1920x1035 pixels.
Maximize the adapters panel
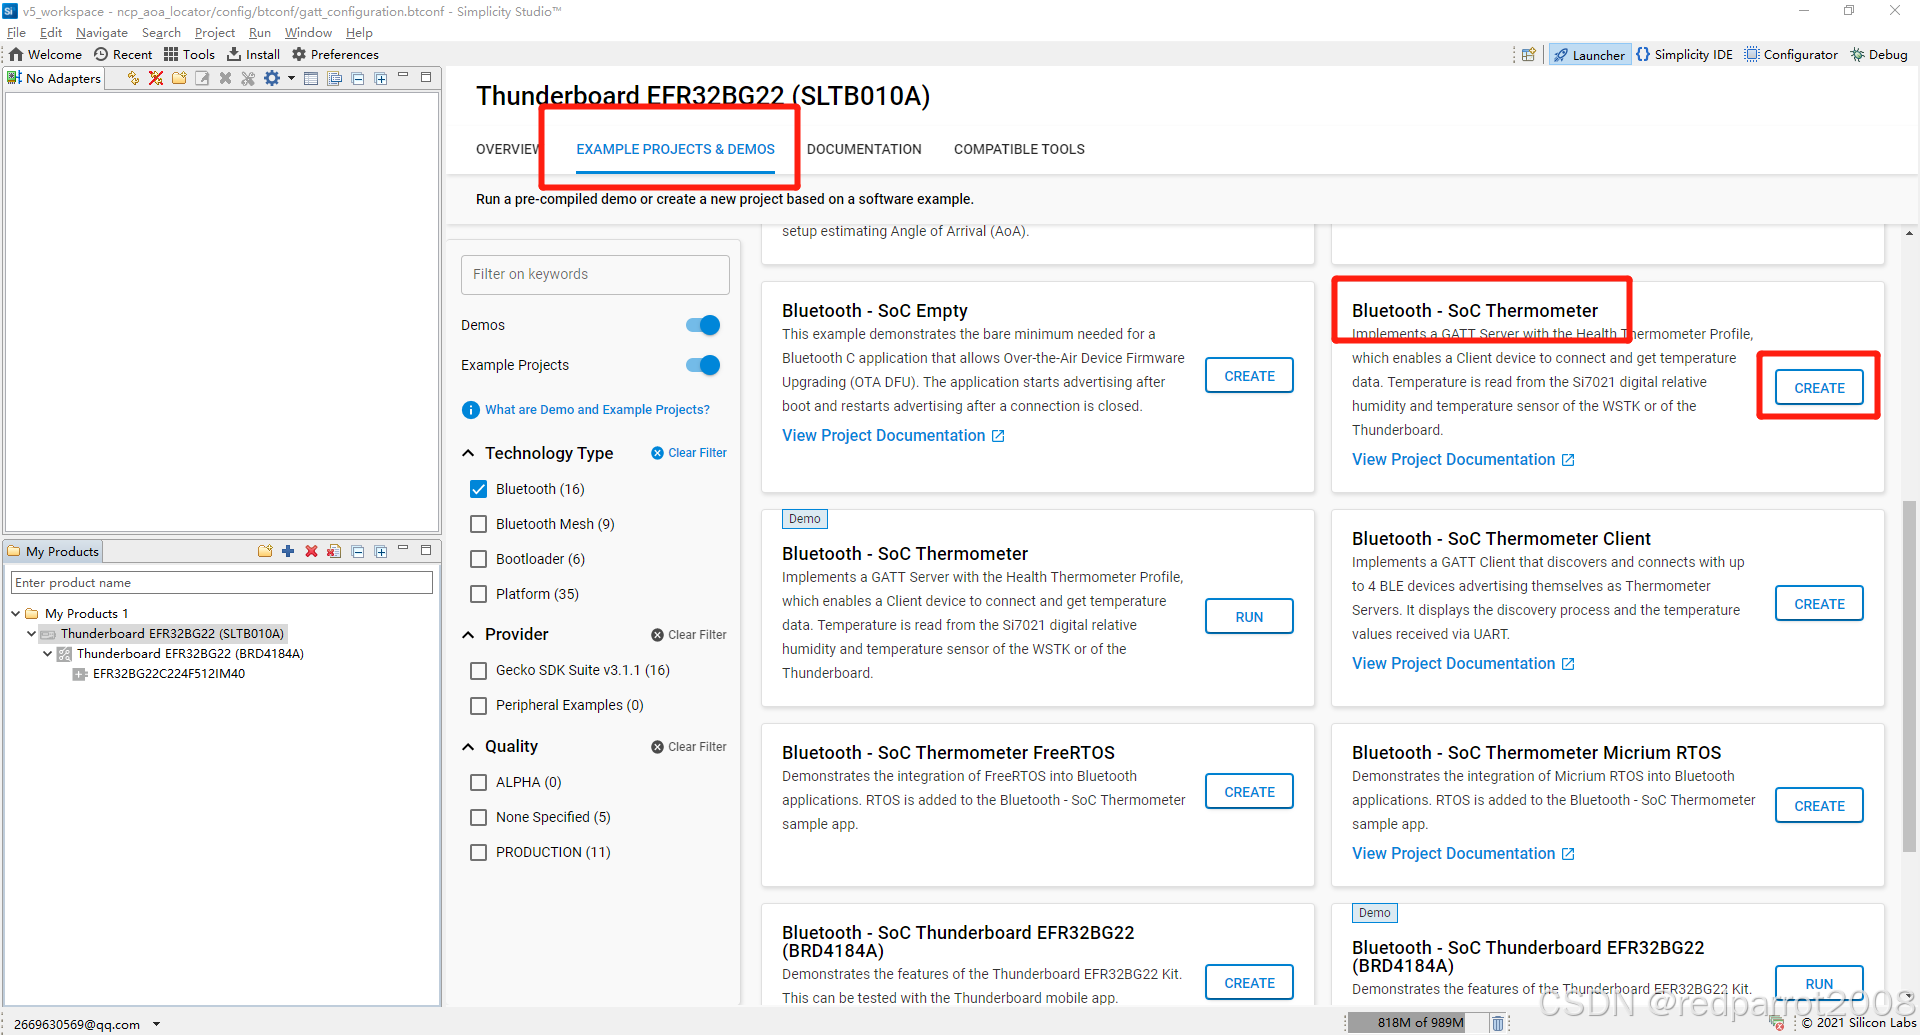click(x=426, y=77)
